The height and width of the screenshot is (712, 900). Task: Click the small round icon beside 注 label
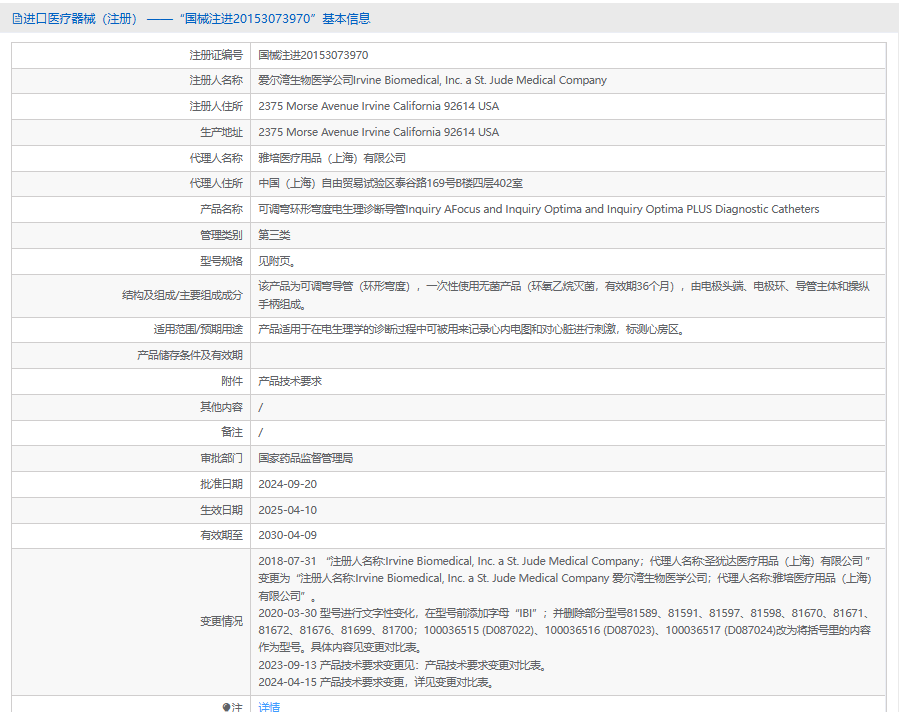coord(226,707)
